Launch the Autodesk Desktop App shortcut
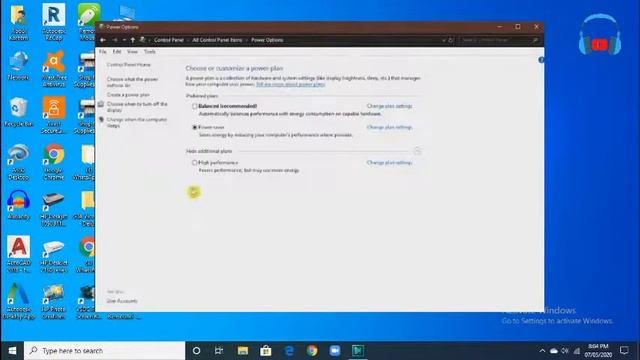Screen dimensions: 640x360 point(18,301)
